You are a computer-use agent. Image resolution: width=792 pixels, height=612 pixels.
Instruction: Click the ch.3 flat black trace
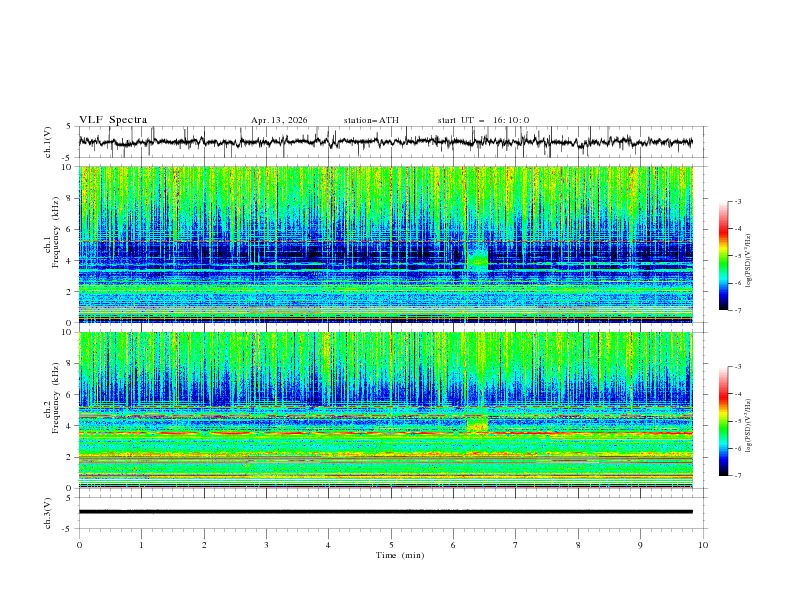385,512
